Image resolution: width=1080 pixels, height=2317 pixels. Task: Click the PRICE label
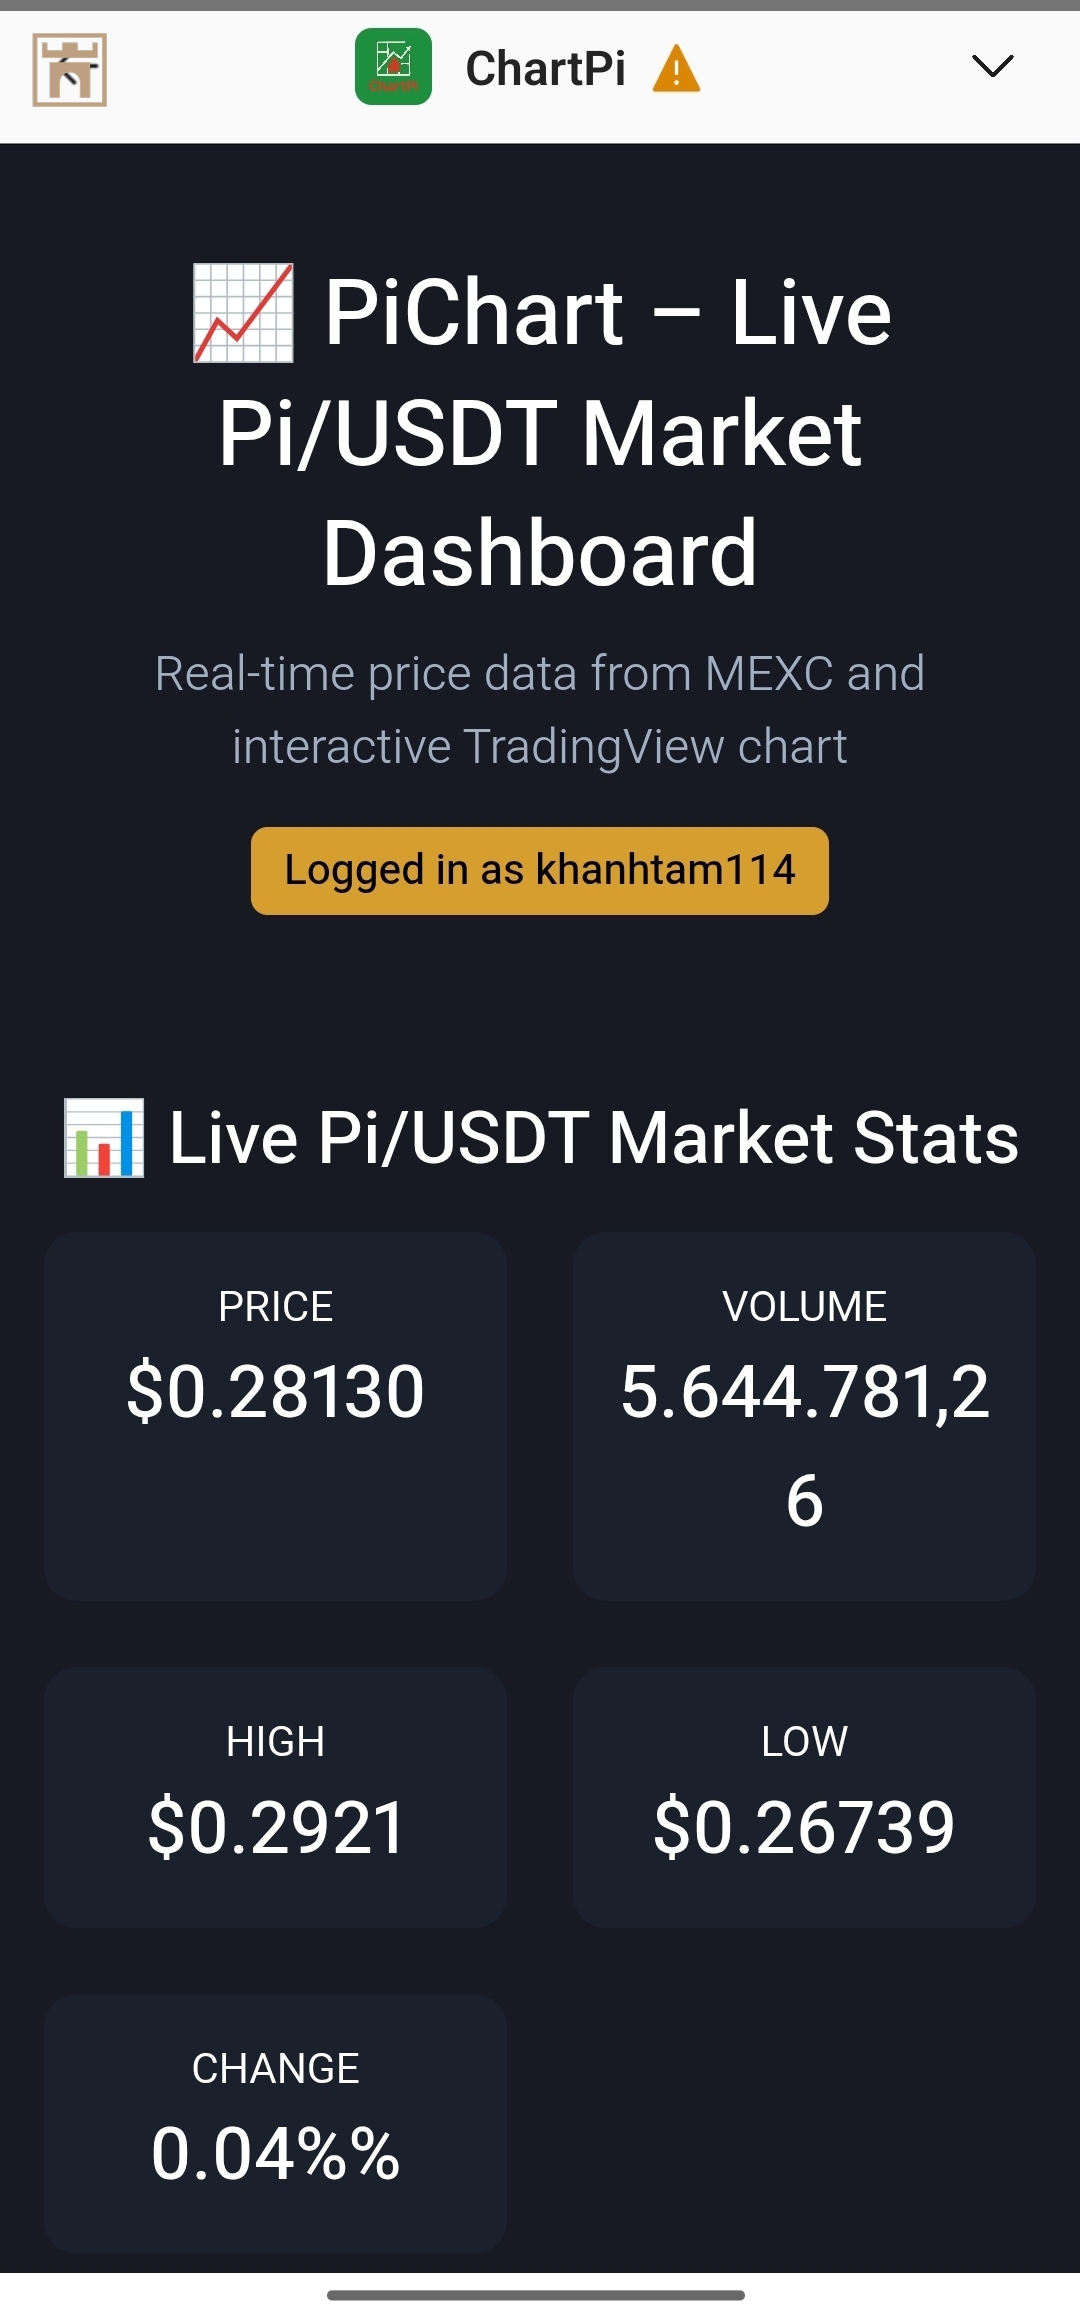[x=275, y=1307]
